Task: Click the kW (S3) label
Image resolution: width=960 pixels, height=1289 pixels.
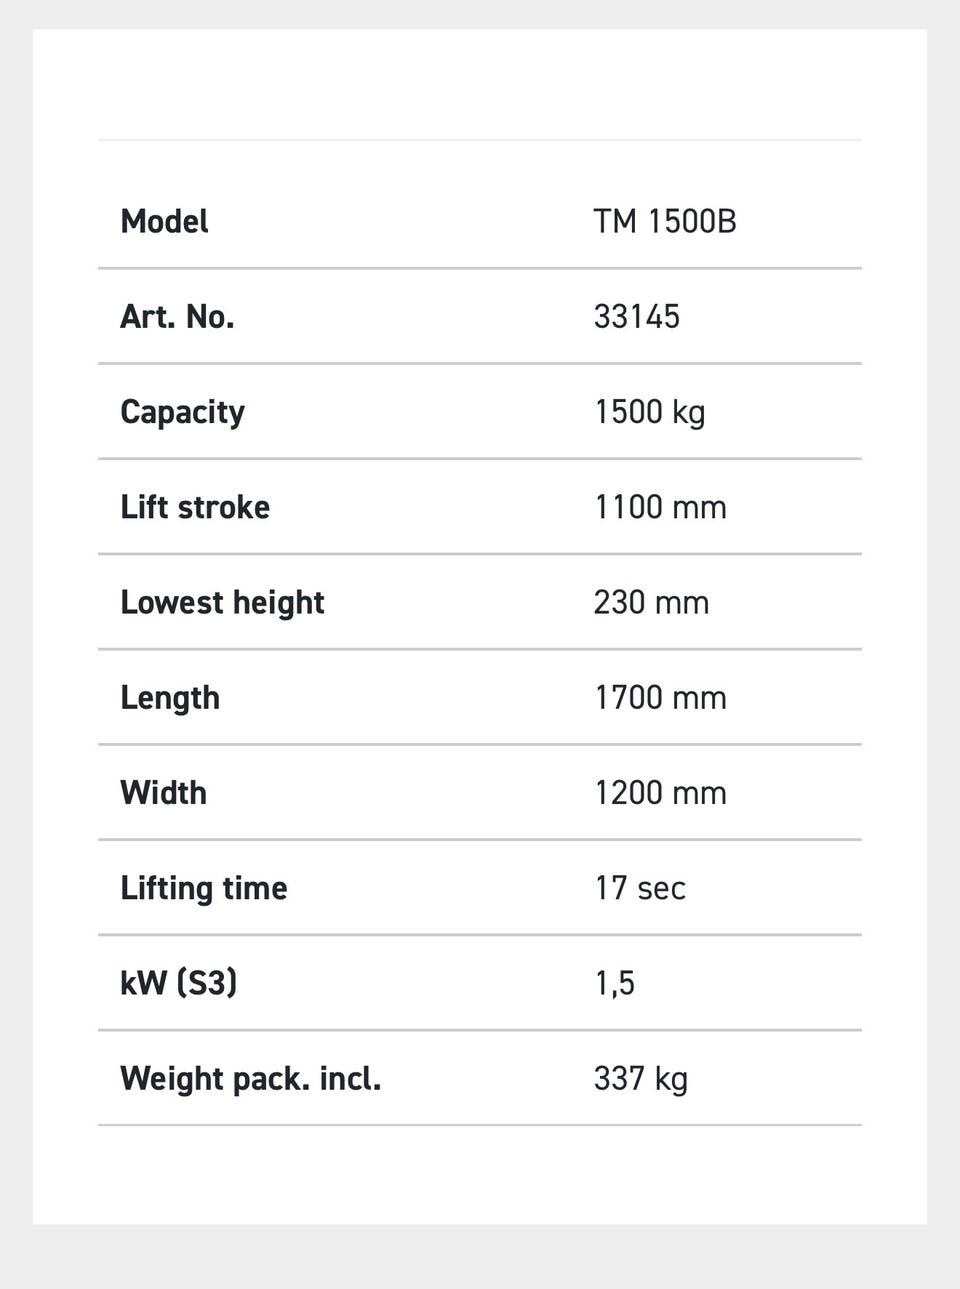Action: point(179,983)
